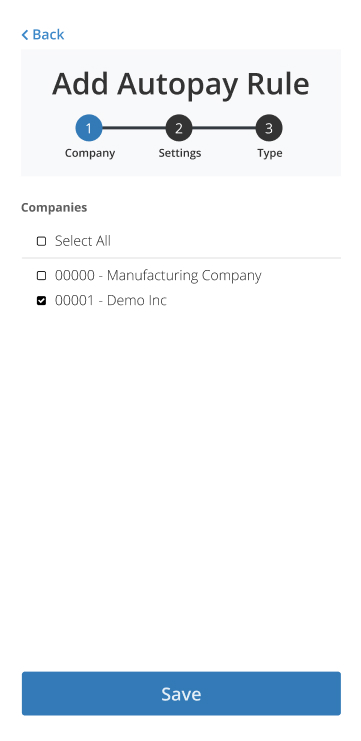Viewport: 361px width, 741px height.
Task: Save the autopay rule
Action: coord(181,693)
